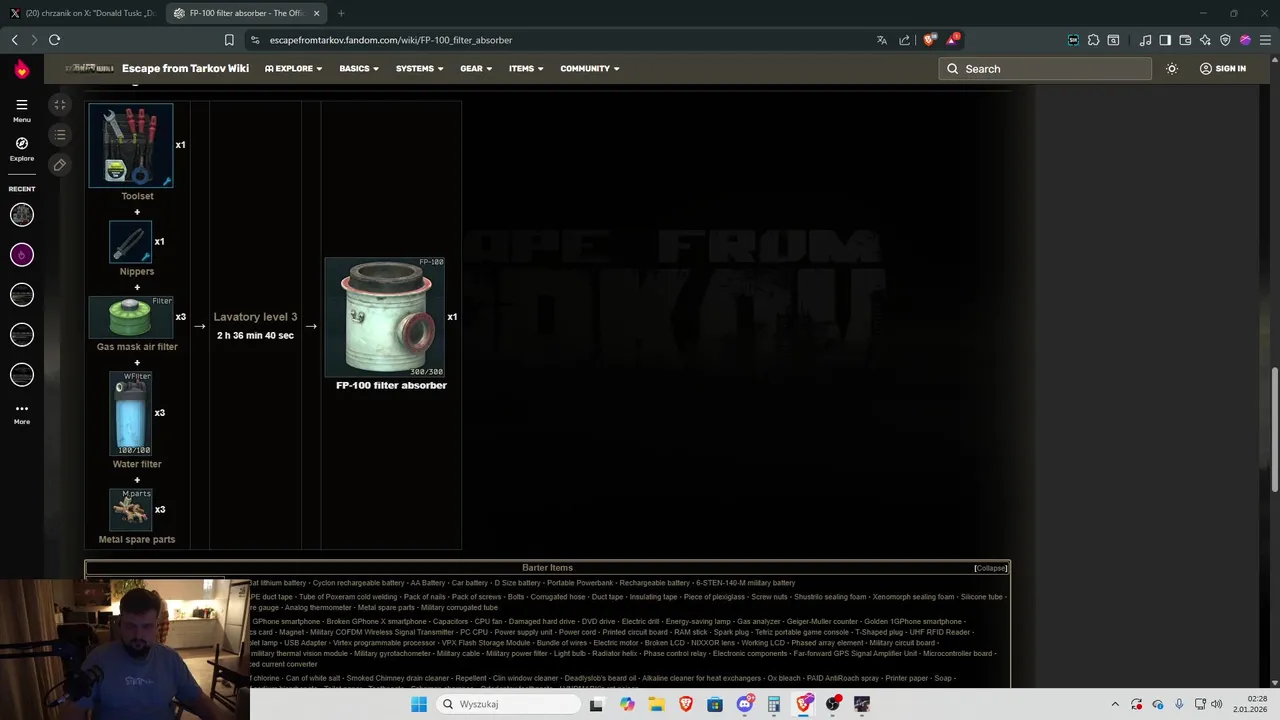
Task: Open the table of contents list icon
Action: point(60,135)
